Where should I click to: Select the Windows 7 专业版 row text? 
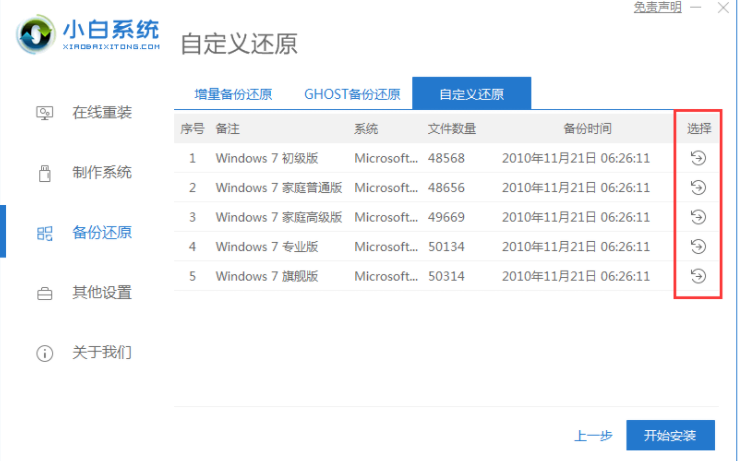[267, 247]
